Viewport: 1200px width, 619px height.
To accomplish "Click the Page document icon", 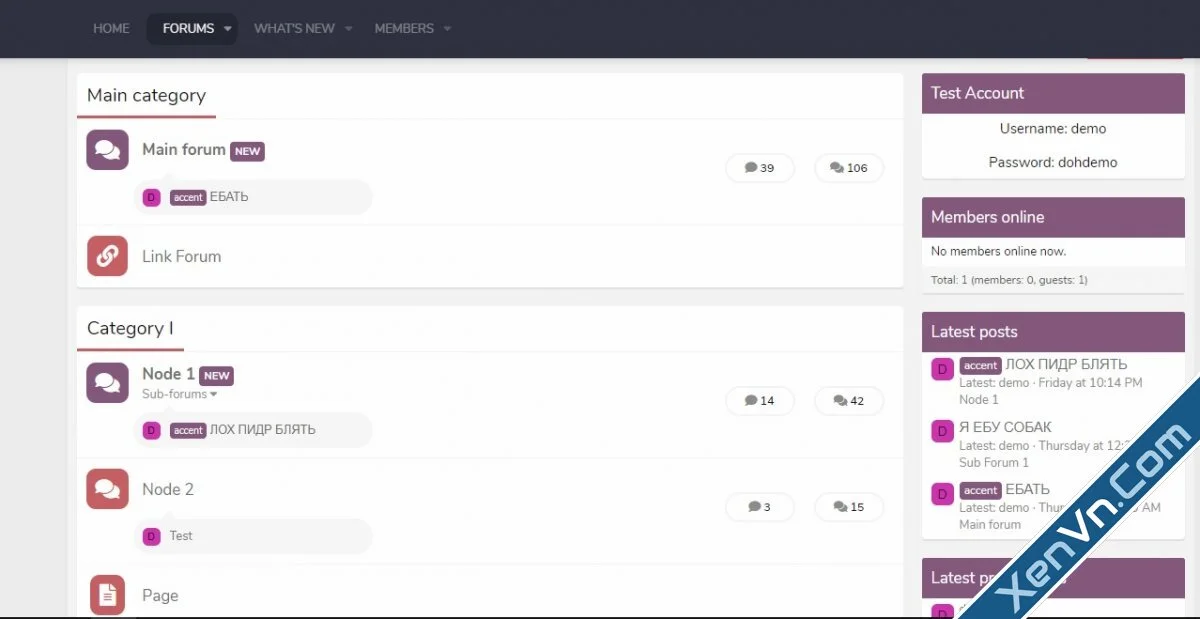I will [x=107, y=595].
